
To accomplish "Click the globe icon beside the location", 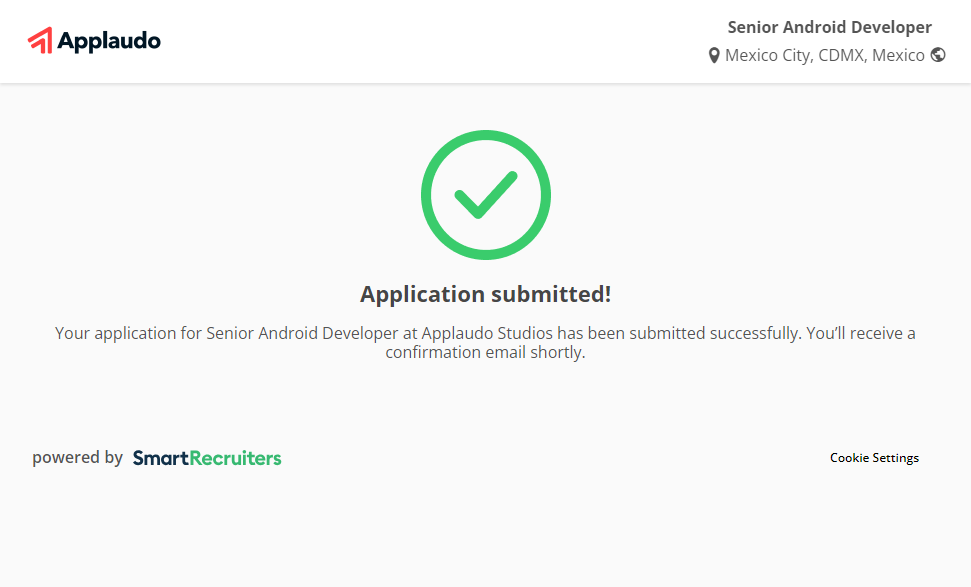I will click(938, 55).
